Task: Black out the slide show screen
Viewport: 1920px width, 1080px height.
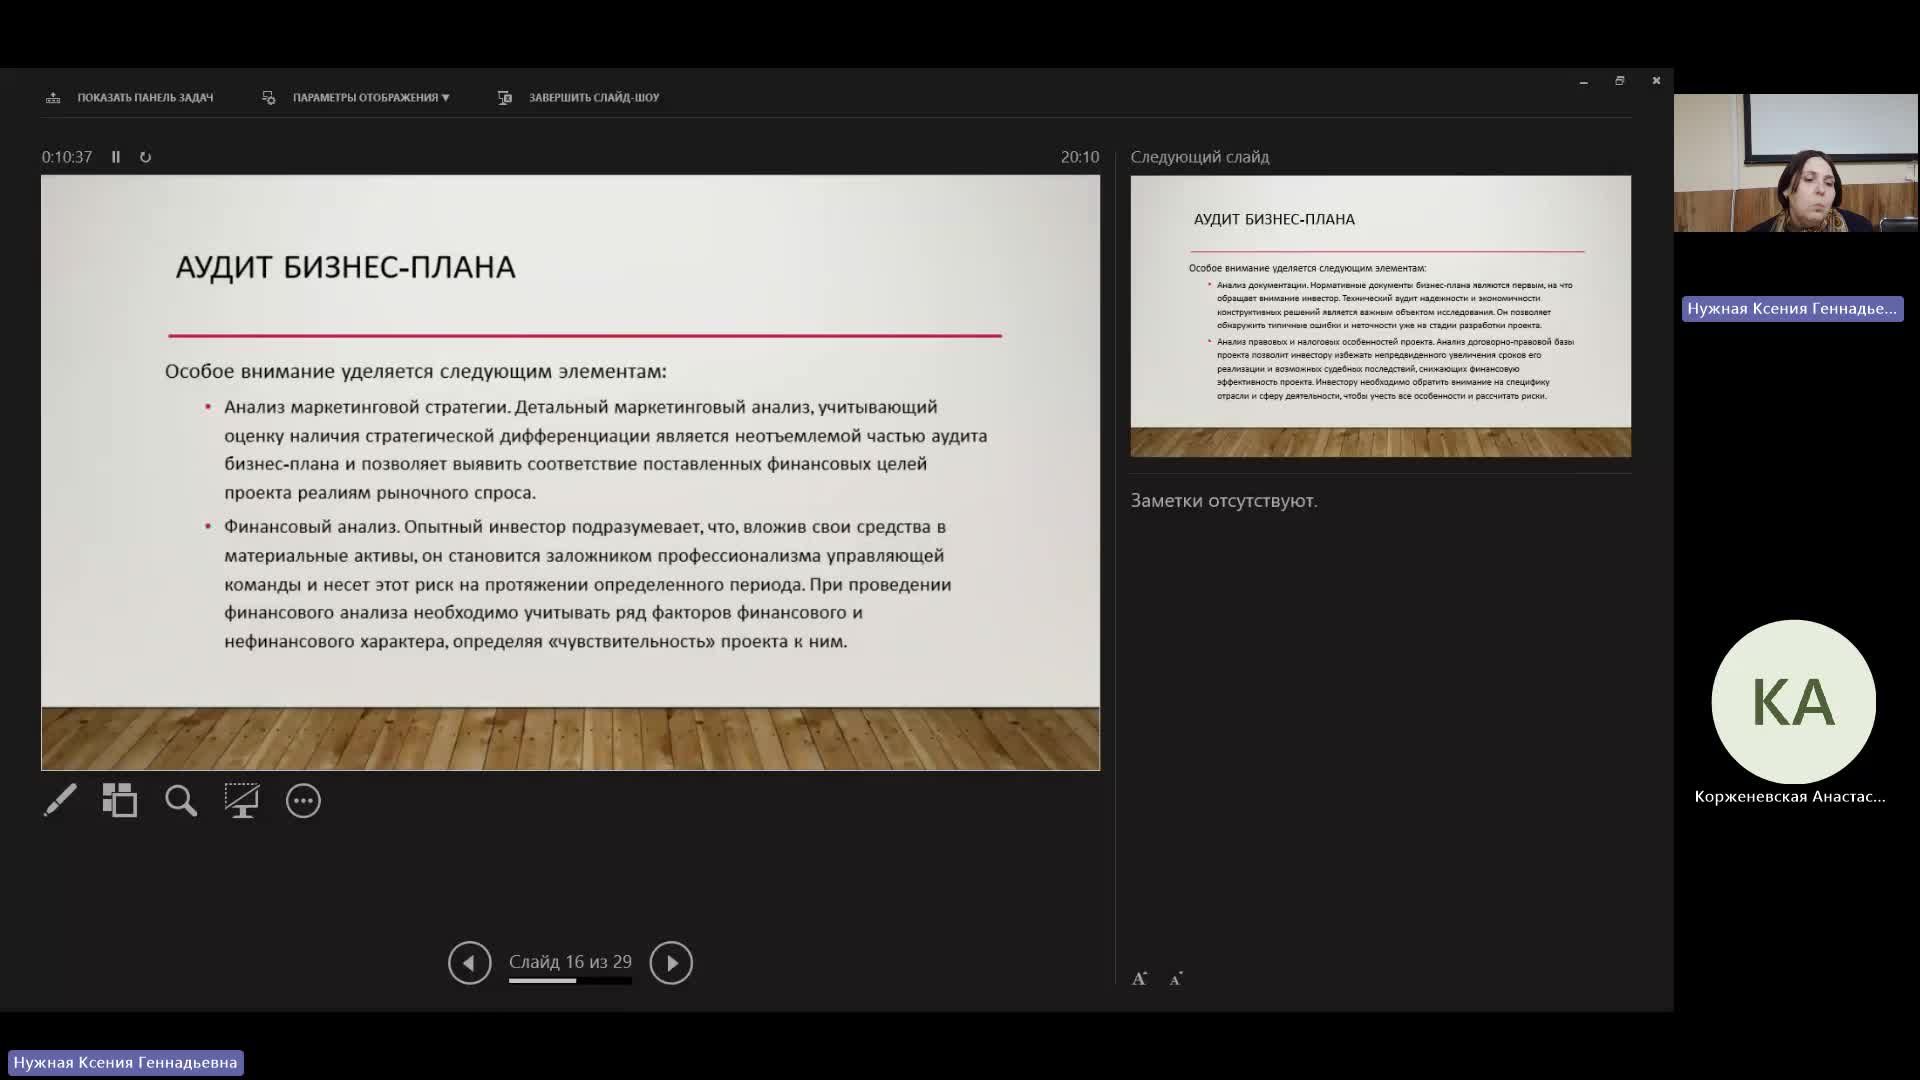Action: [x=242, y=800]
